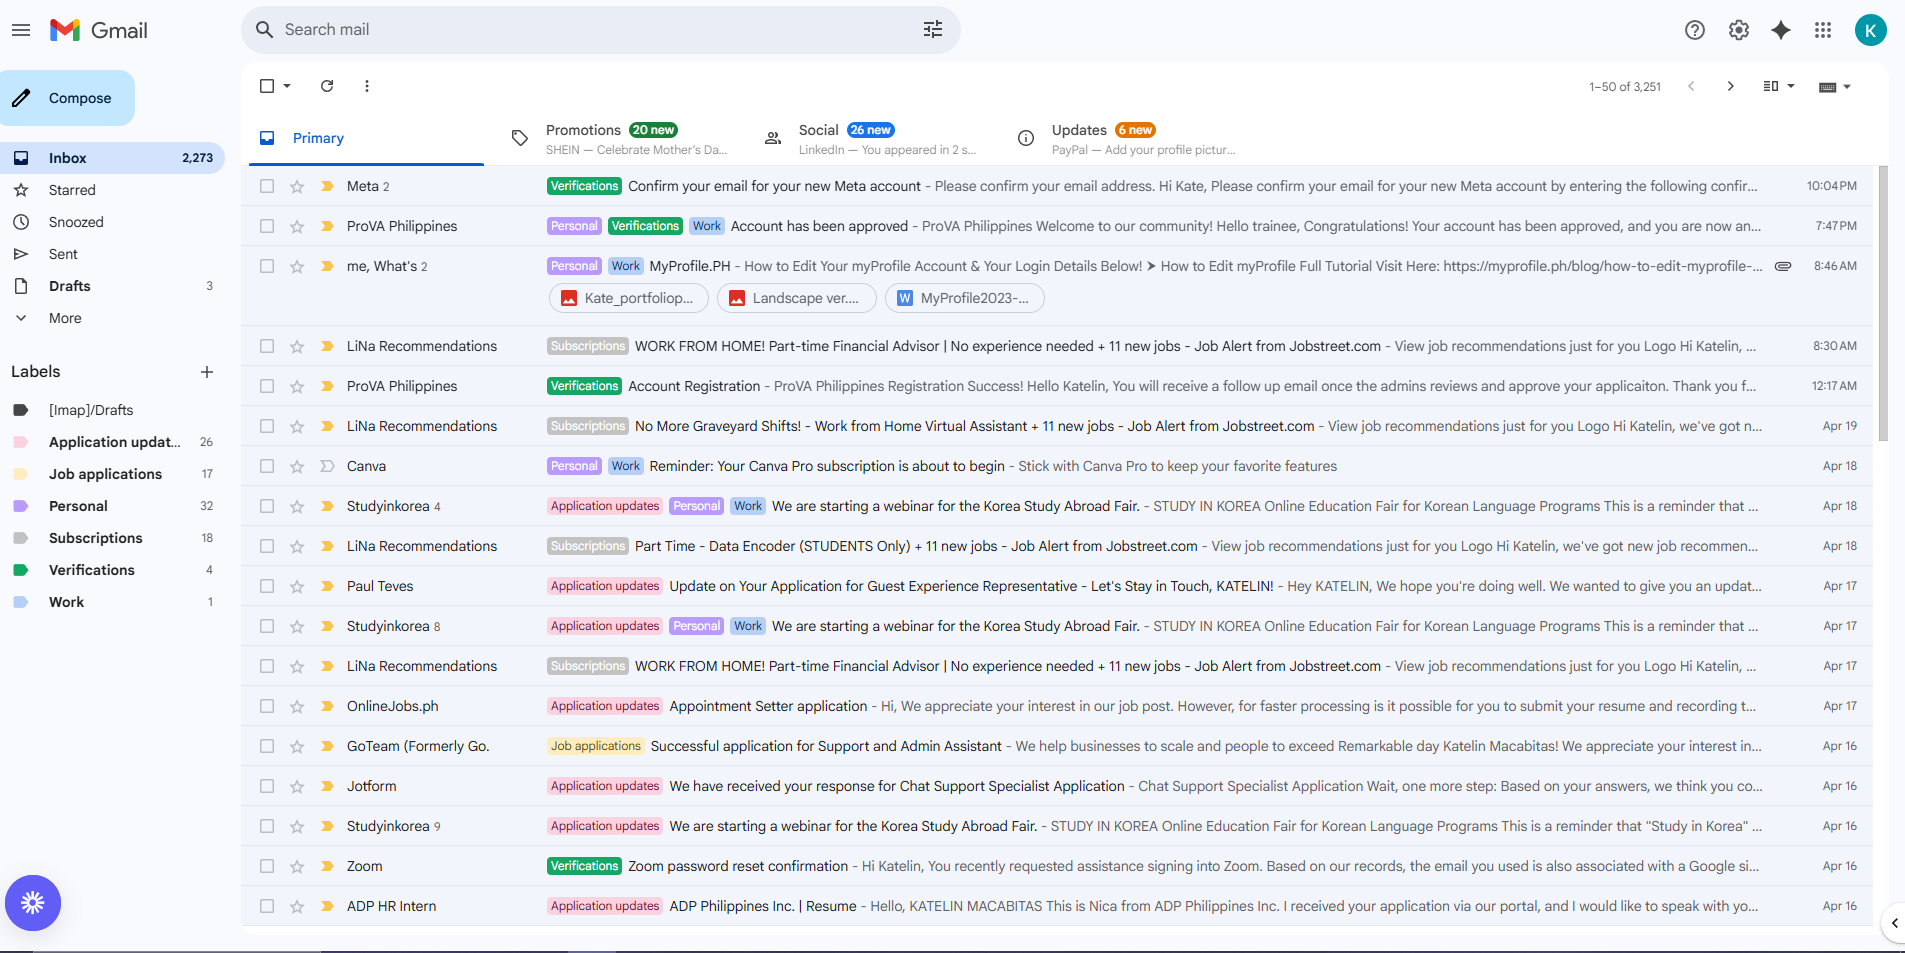This screenshot has width=1905, height=953.
Task: Open the Settings gear
Action: (1739, 30)
